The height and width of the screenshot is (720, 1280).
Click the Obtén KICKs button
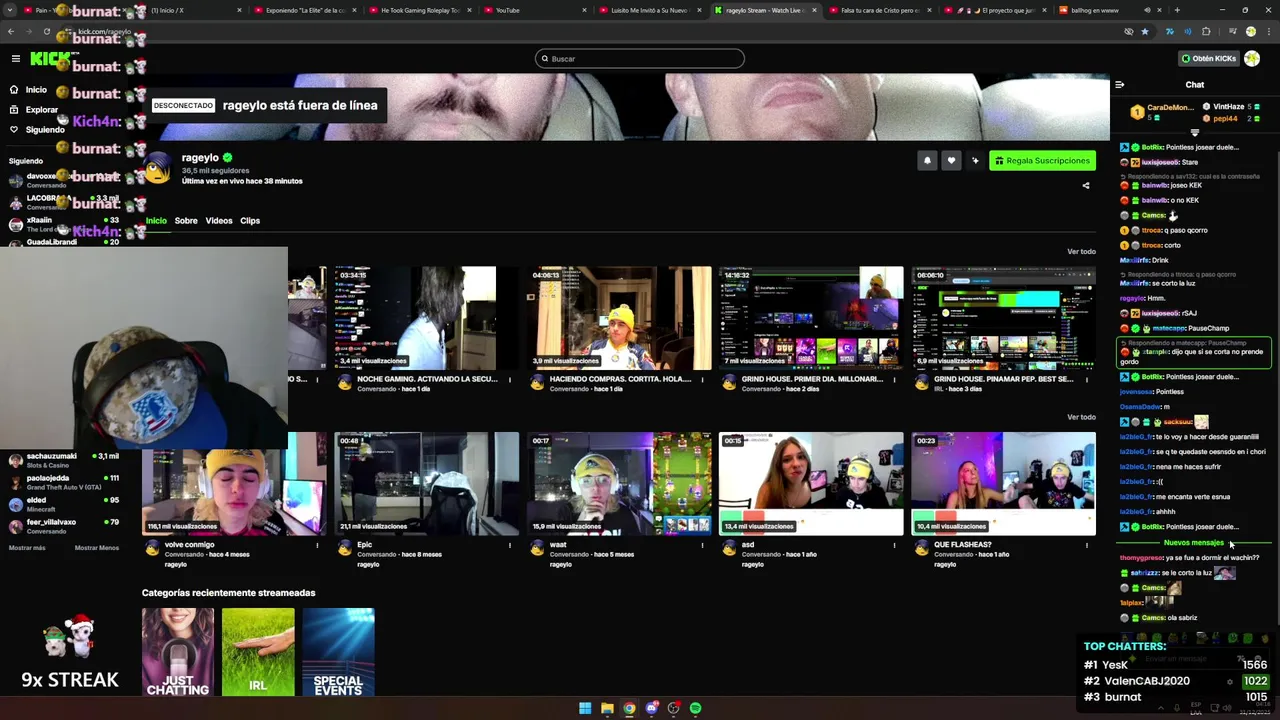coord(1208,59)
